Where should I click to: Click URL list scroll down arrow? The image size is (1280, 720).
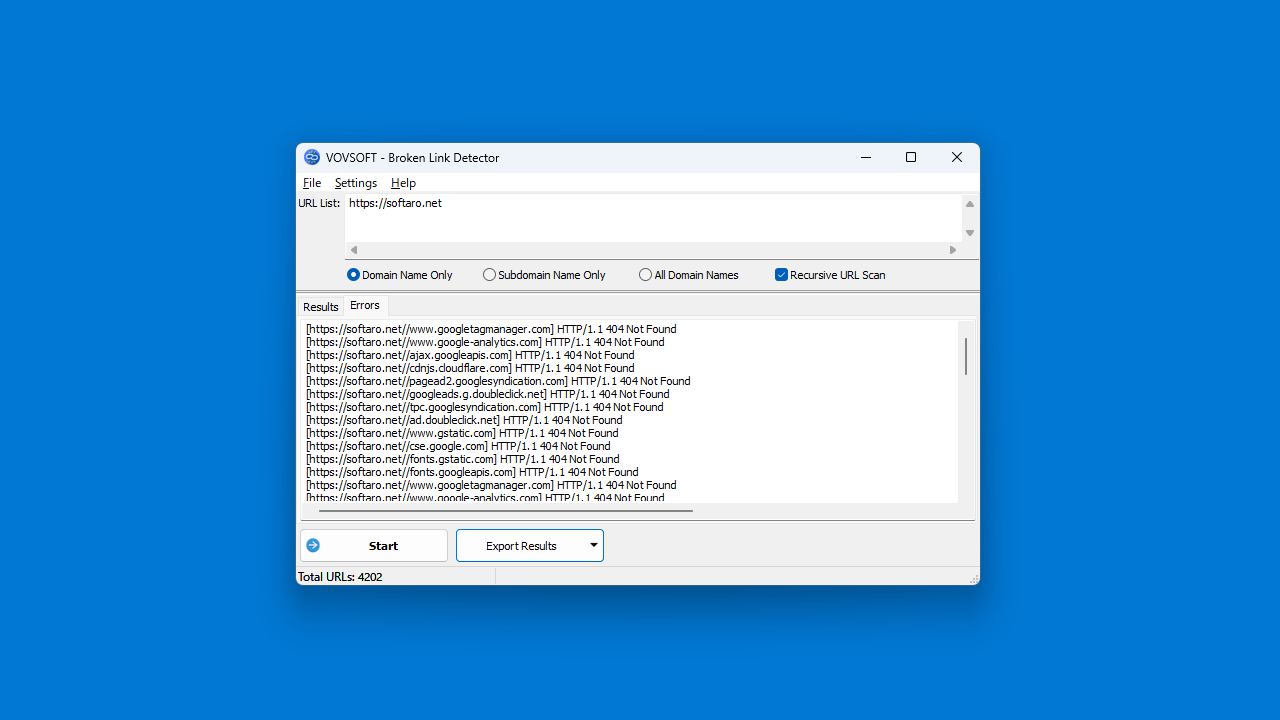(x=970, y=232)
